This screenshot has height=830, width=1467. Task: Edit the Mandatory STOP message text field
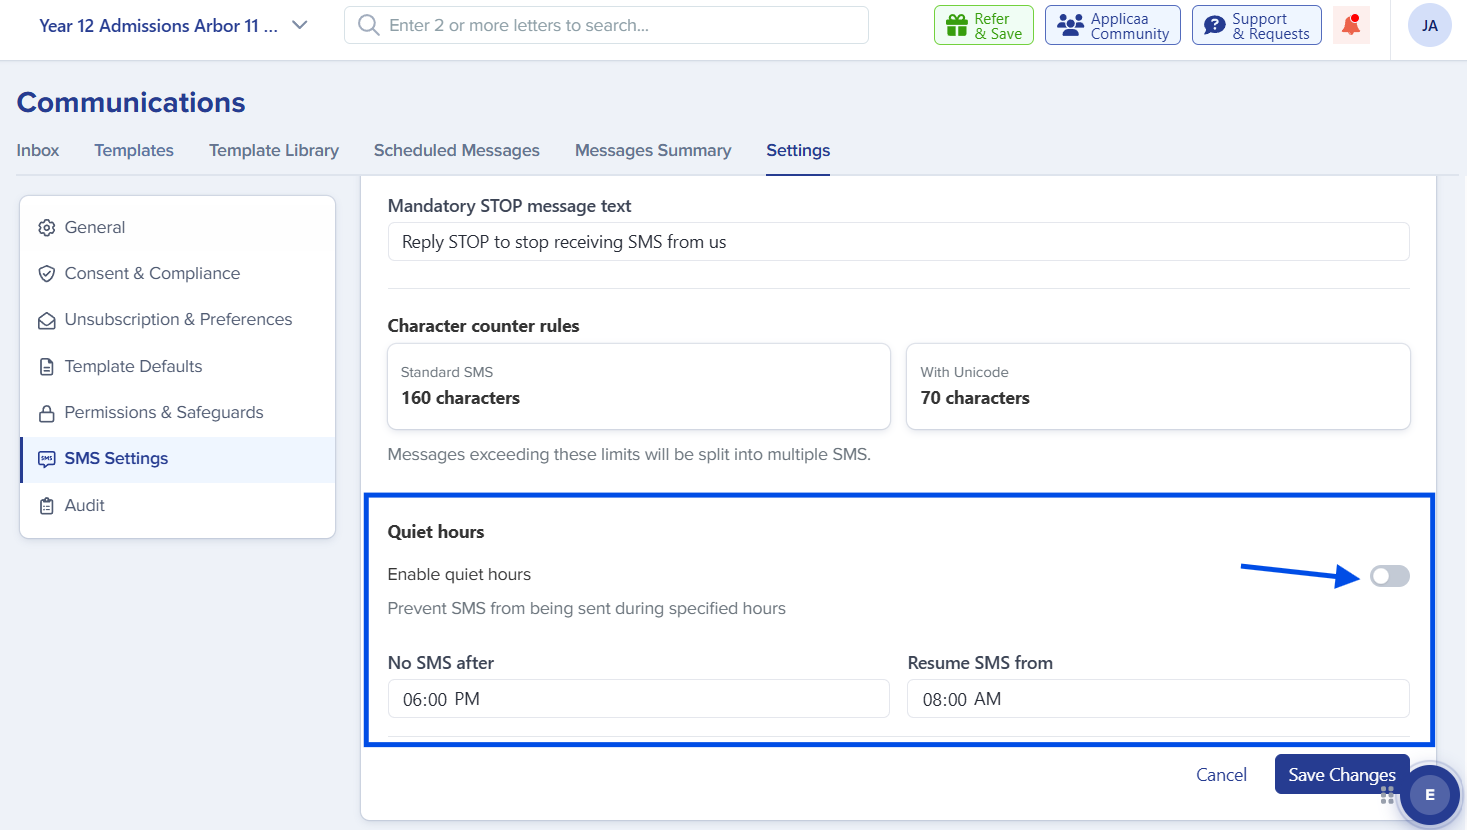899,242
